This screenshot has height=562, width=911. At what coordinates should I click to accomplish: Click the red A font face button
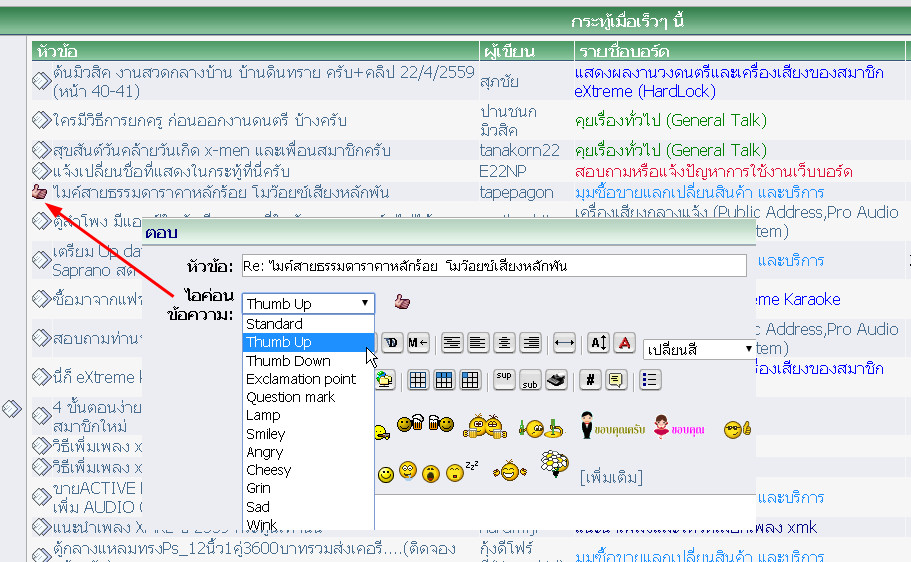click(625, 343)
